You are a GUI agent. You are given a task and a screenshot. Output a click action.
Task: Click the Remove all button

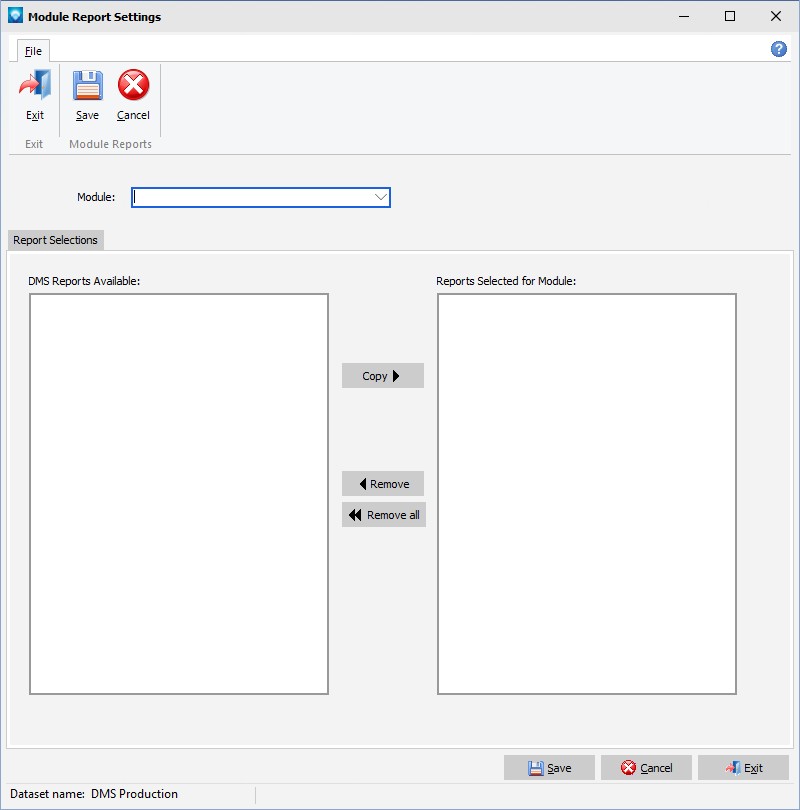click(384, 515)
